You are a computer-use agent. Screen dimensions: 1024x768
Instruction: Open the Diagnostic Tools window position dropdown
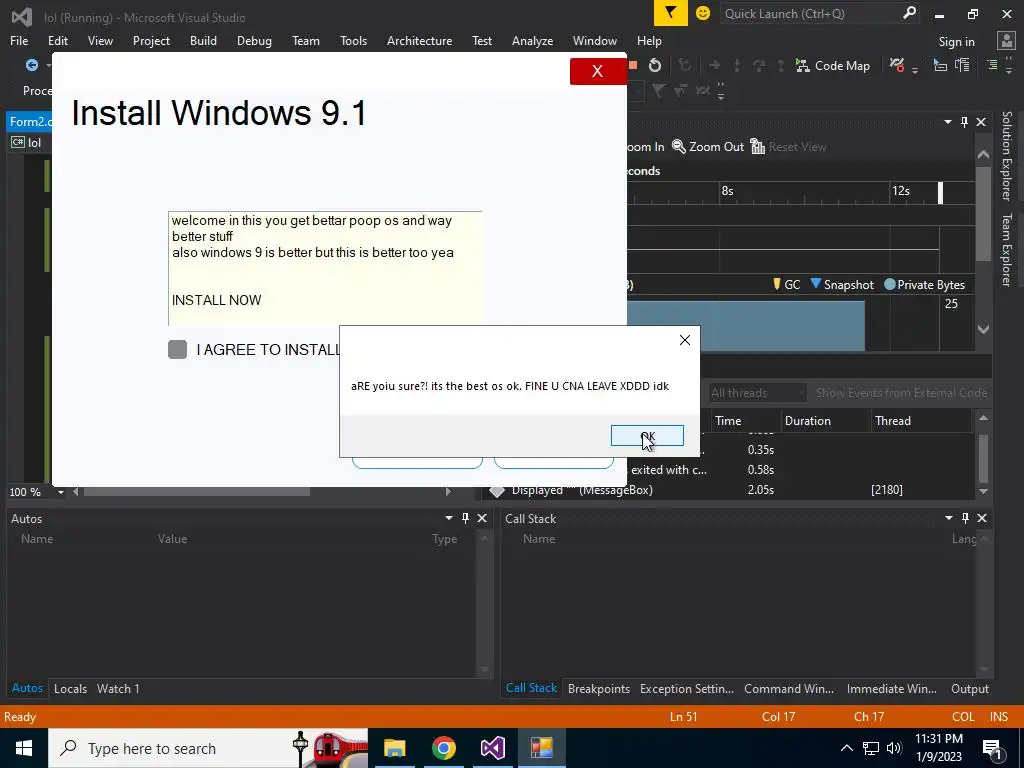(948, 122)
